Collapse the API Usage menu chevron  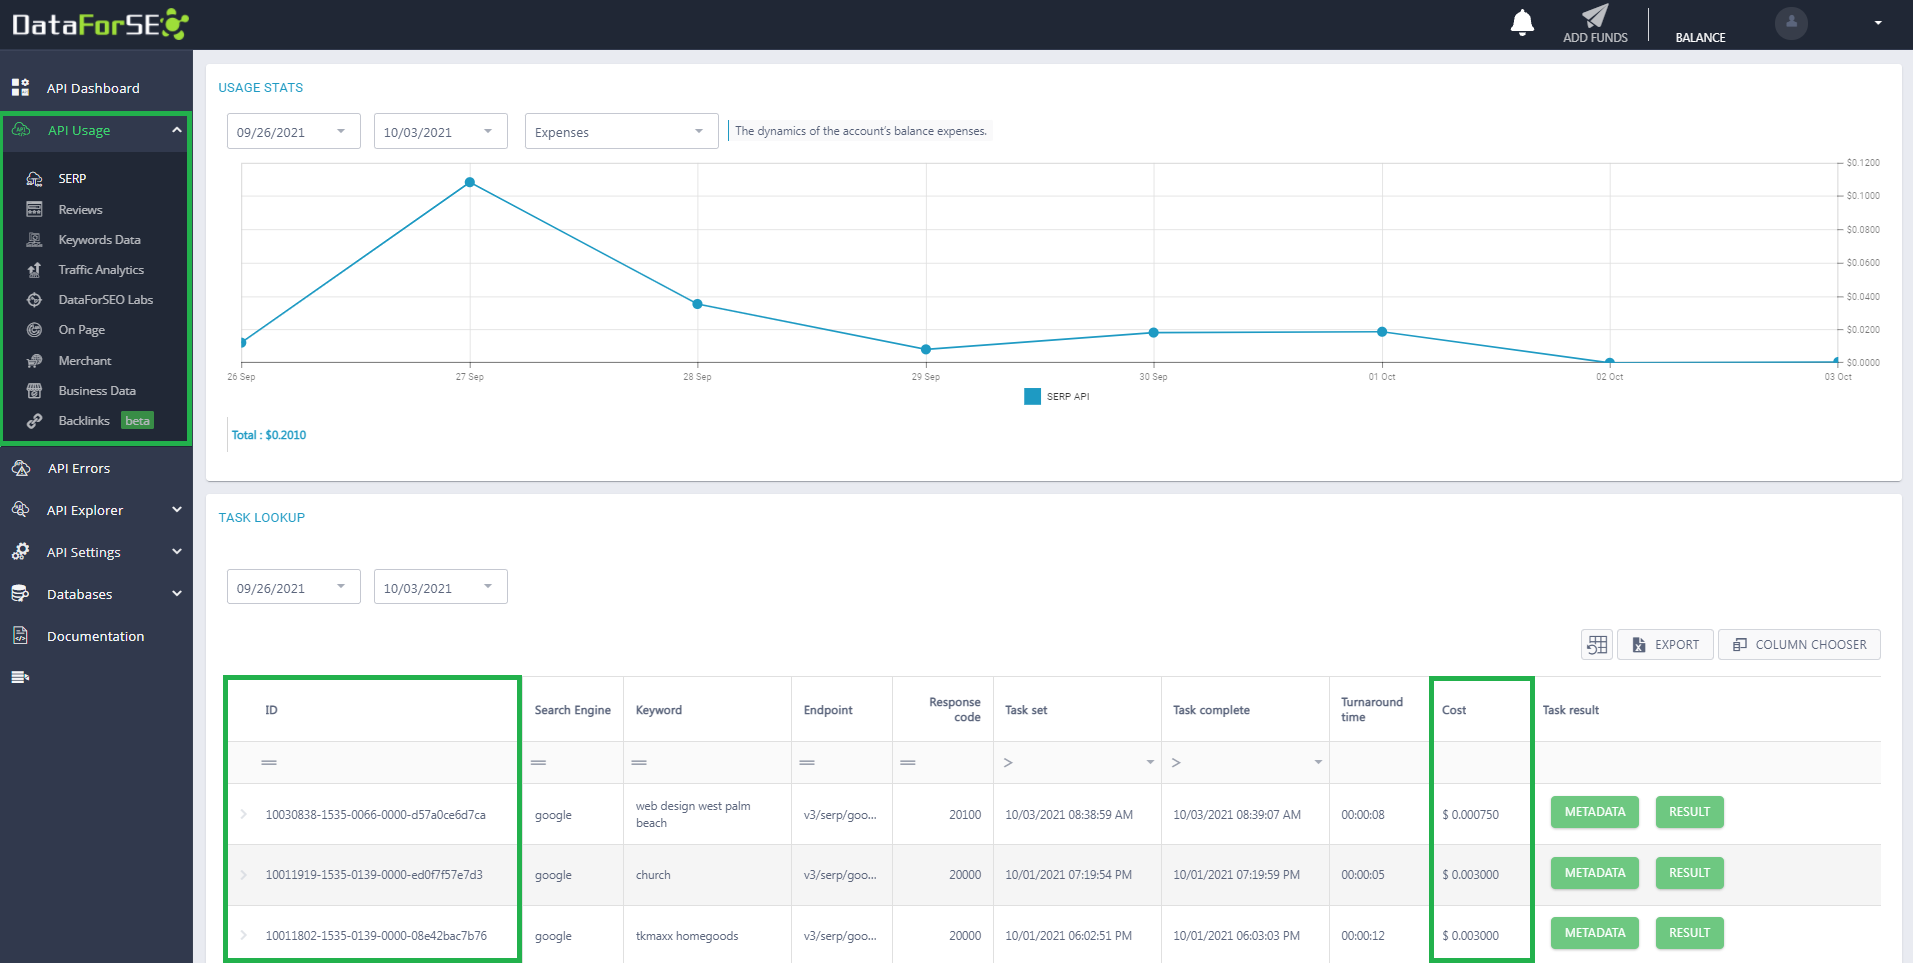click(x=177, y=130)
